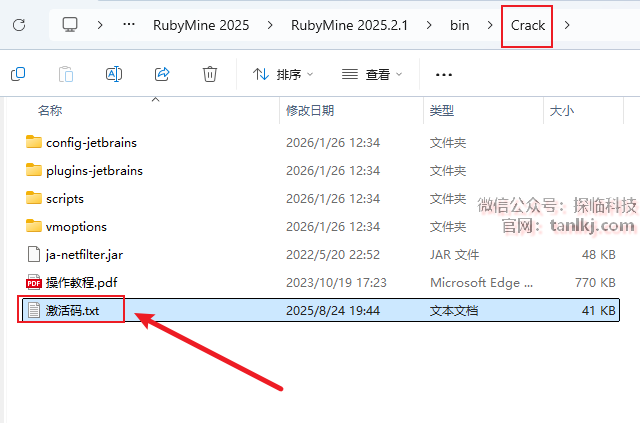Image resolution: width=640 pixels, height=423 pixels.
Task: Open the 查看 view dropdown
Action: [372, 74]
